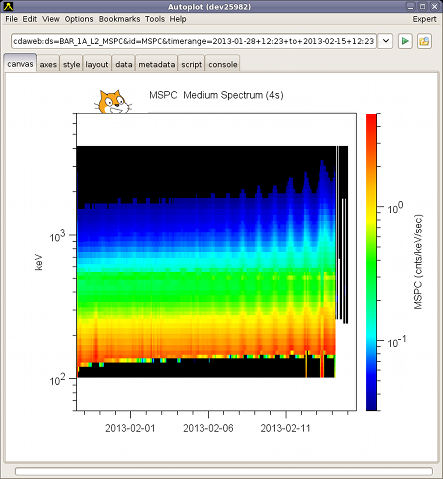
Task: Minimize the Autoplot window
Action: 410,6
